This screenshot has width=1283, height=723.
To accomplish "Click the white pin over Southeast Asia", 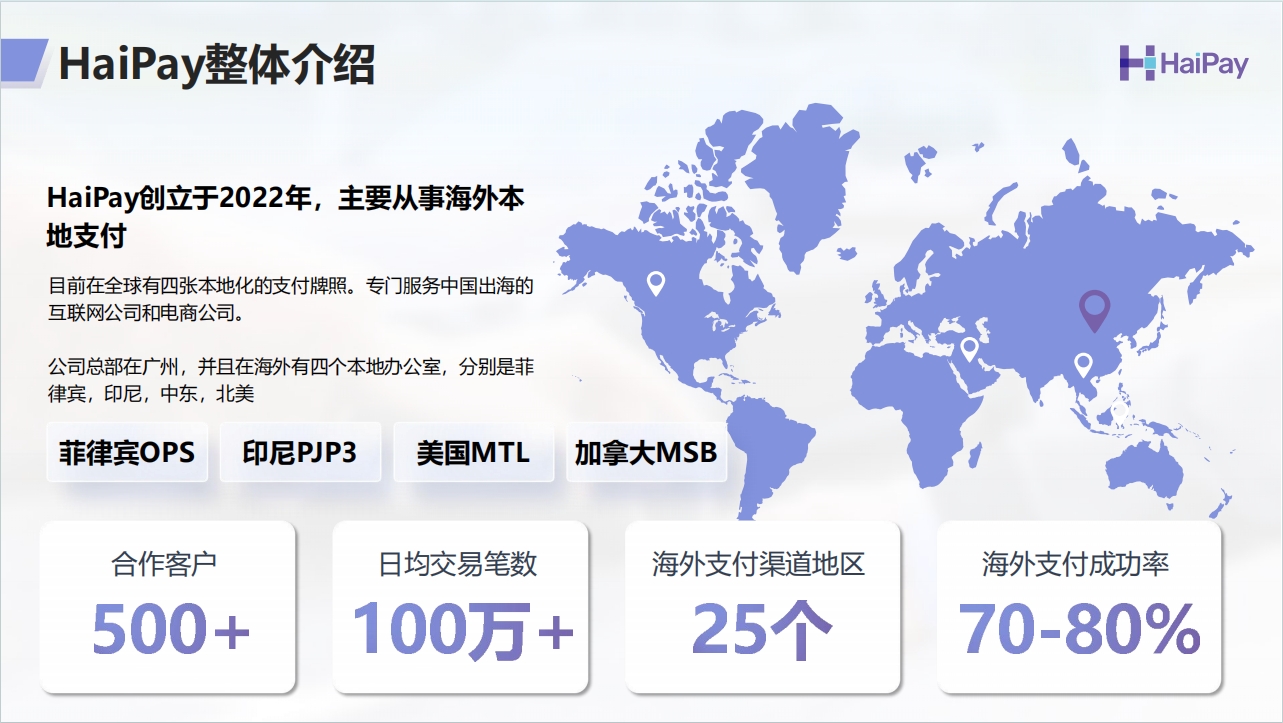I will [x=1083, y=365].
